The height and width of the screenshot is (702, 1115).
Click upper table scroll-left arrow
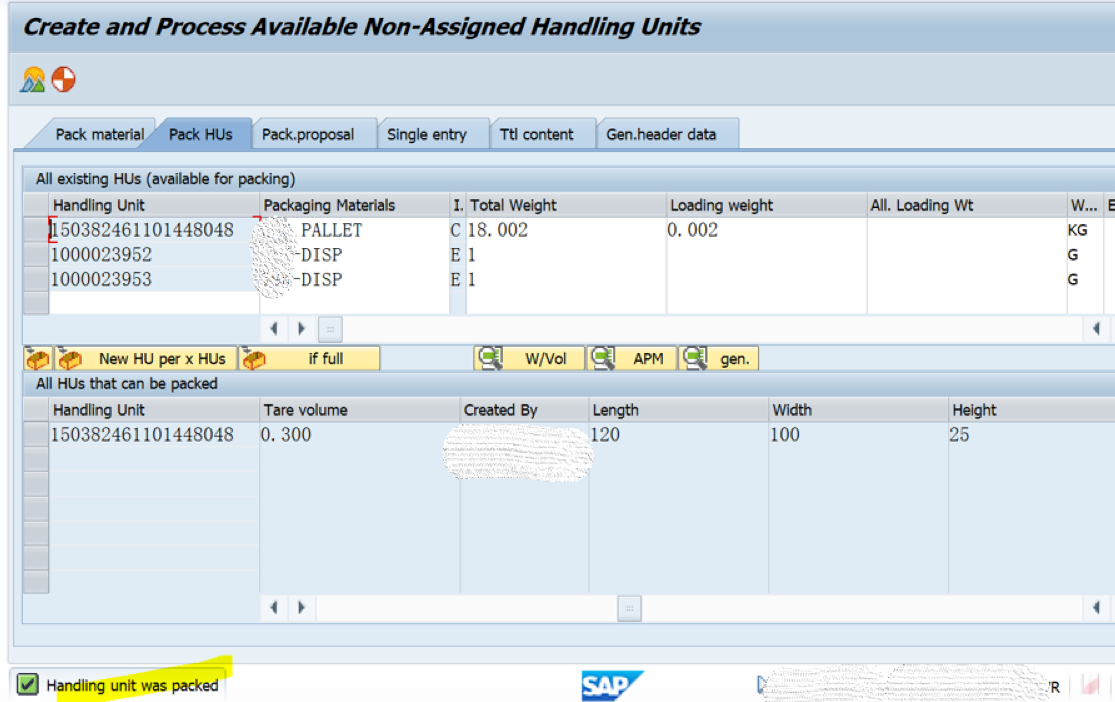point(274,329)
